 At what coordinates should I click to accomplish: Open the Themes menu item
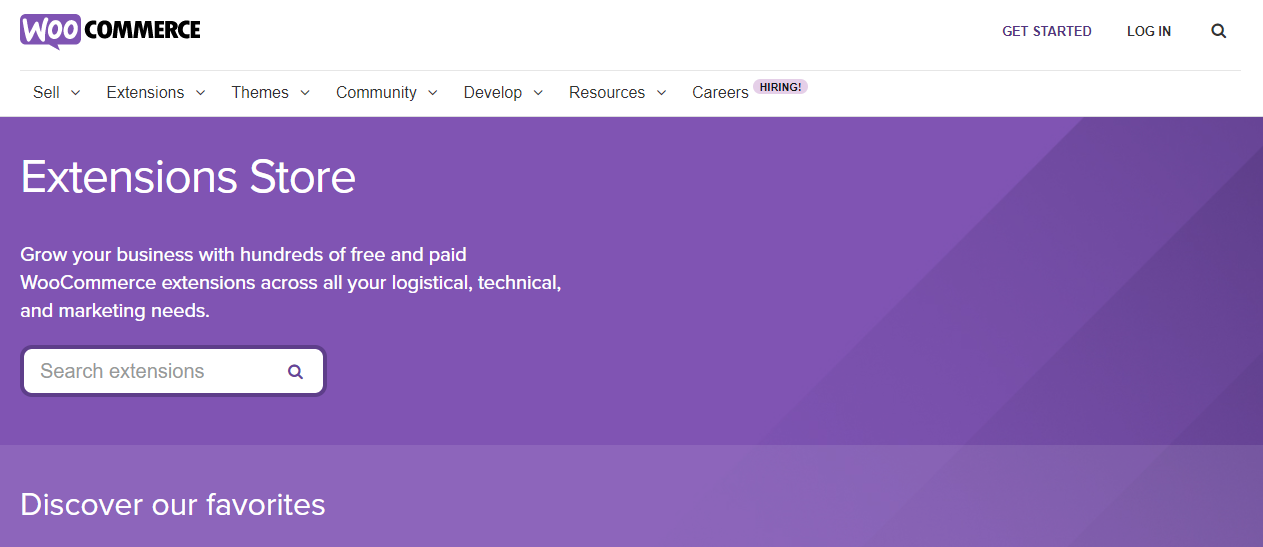click(260, 92)
